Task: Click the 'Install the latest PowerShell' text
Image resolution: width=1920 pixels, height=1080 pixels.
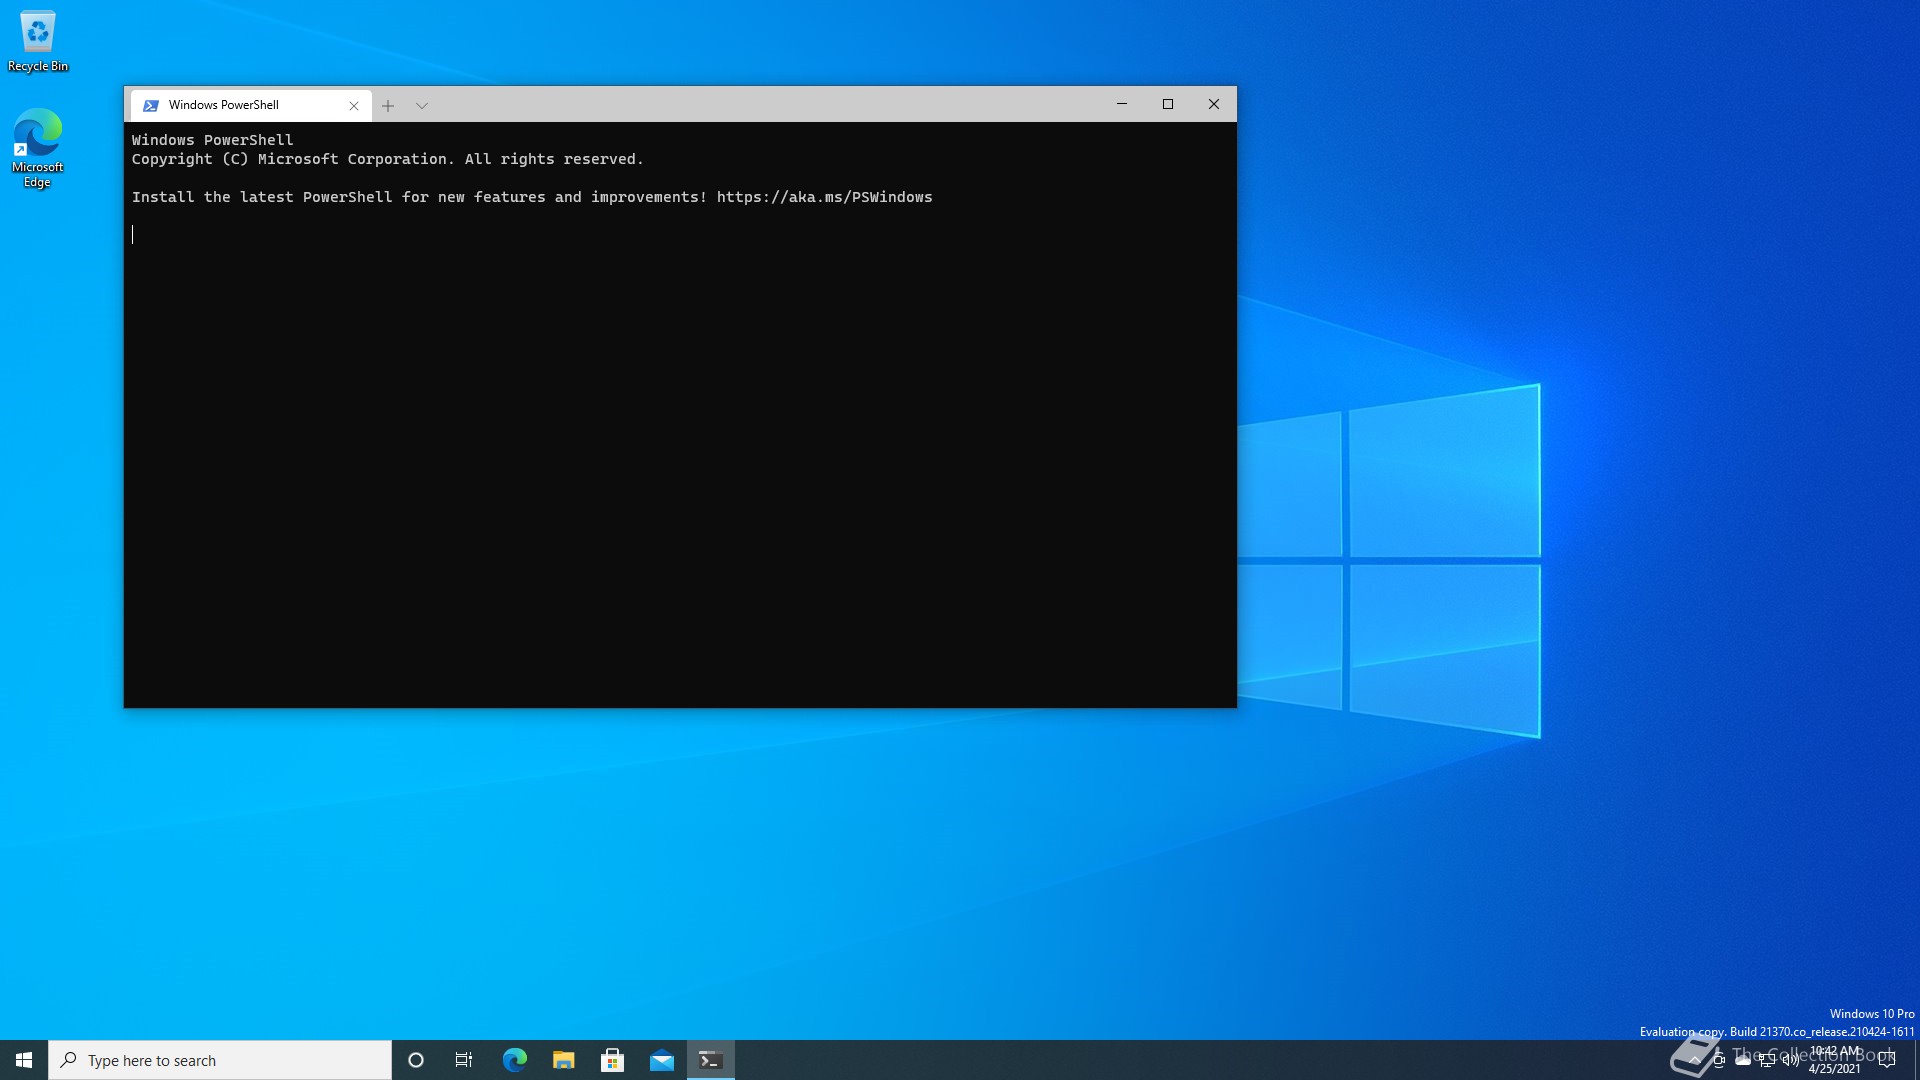Action: pyautogui.click(x=262, y=197)
